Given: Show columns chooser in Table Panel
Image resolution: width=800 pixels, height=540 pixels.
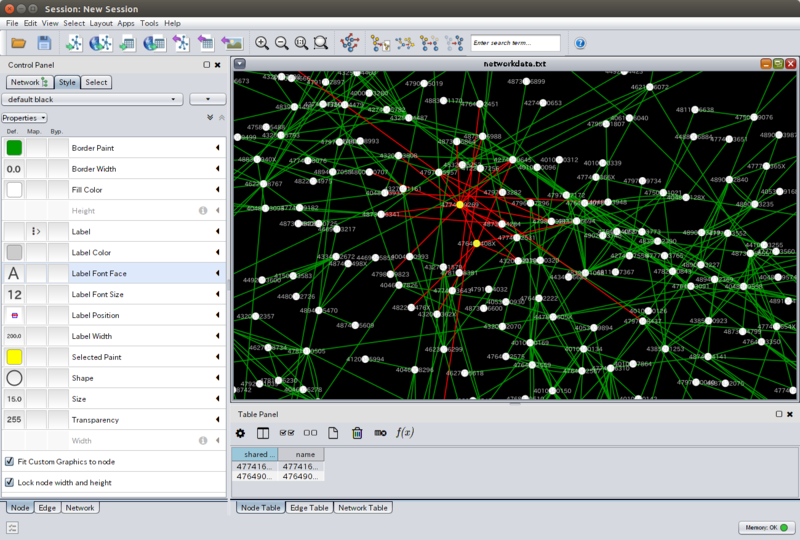Looking at the screenshot, I should [x=263, y=433].
